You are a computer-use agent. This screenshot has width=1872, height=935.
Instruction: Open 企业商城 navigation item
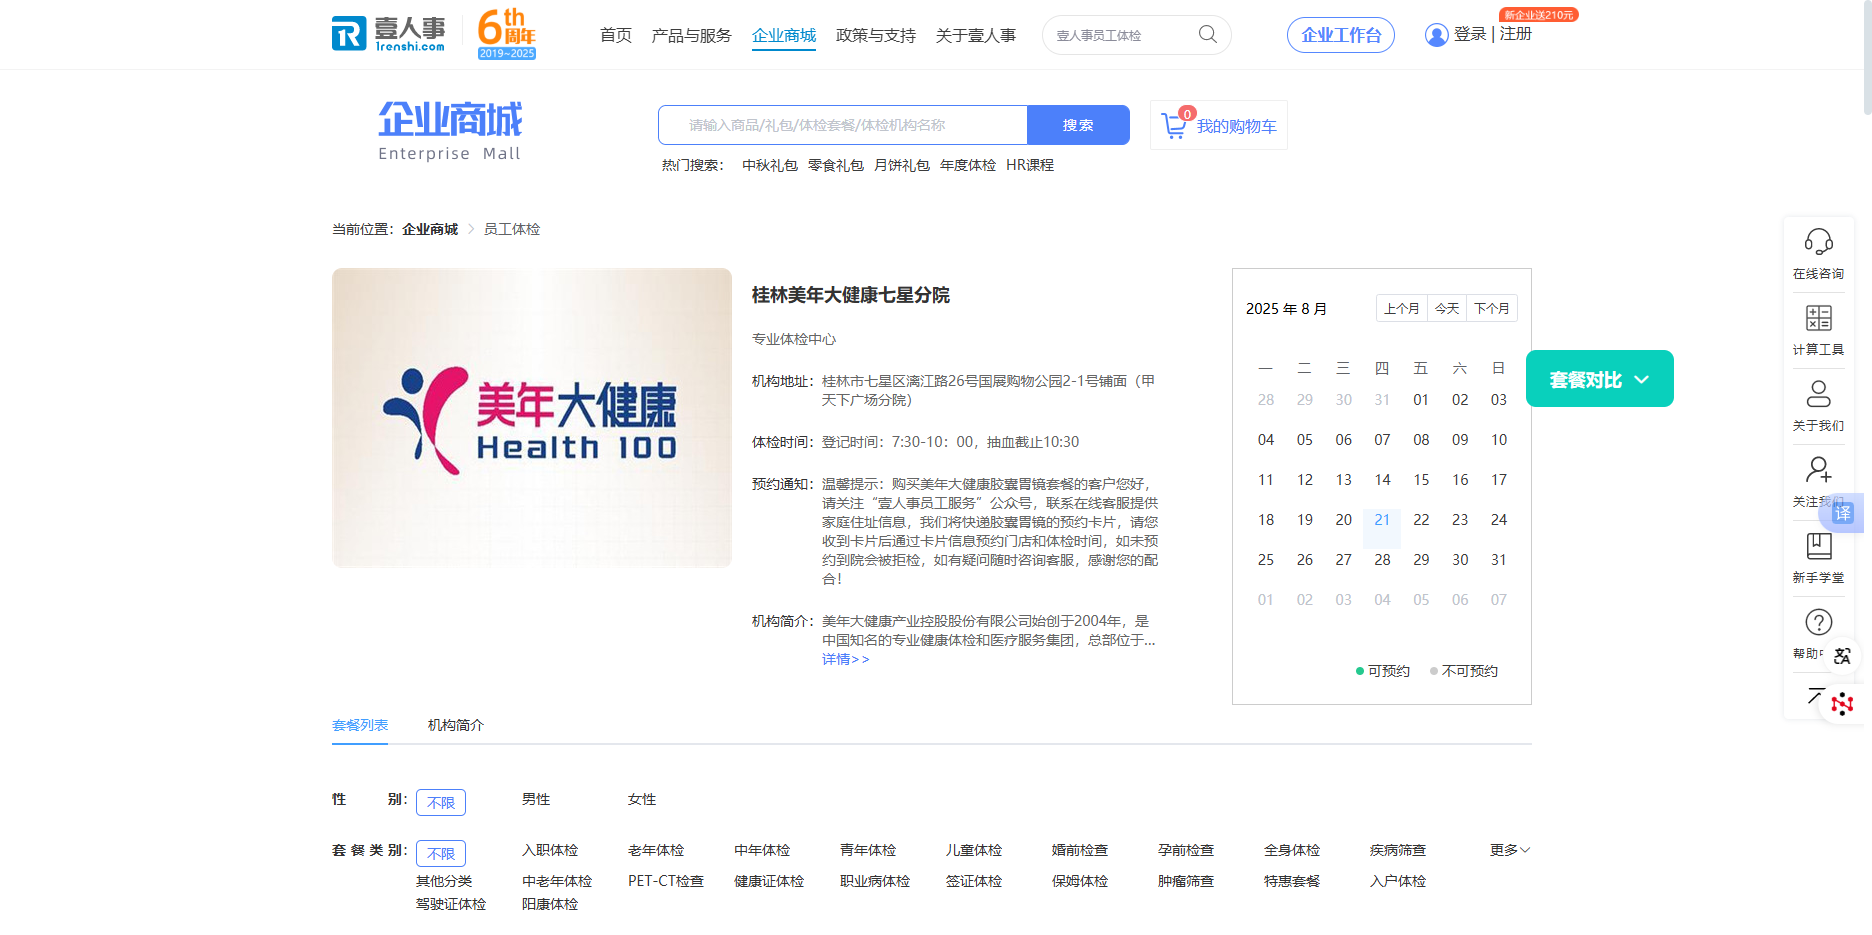click(x=784, y=35)
